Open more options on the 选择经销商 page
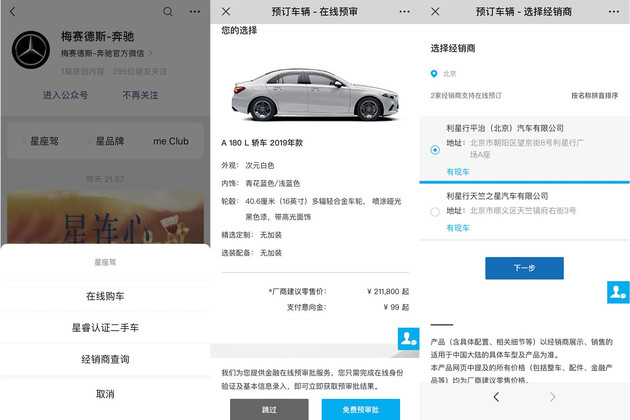This screenshot has height=420, width=630. (614, 12)
